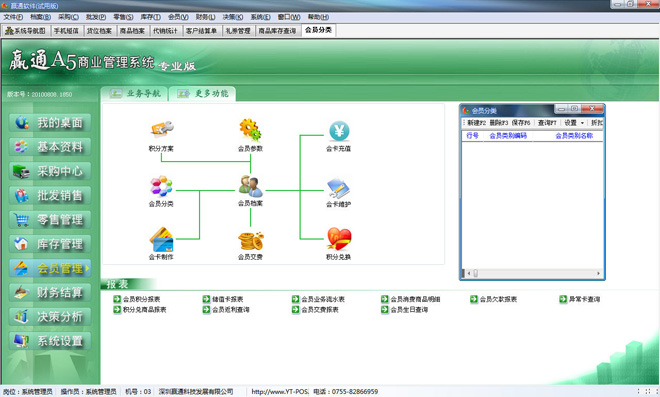Click the green arrow beside 会员积分报表
Viewport: 660px width, 397px height.
tap(117, 299)
